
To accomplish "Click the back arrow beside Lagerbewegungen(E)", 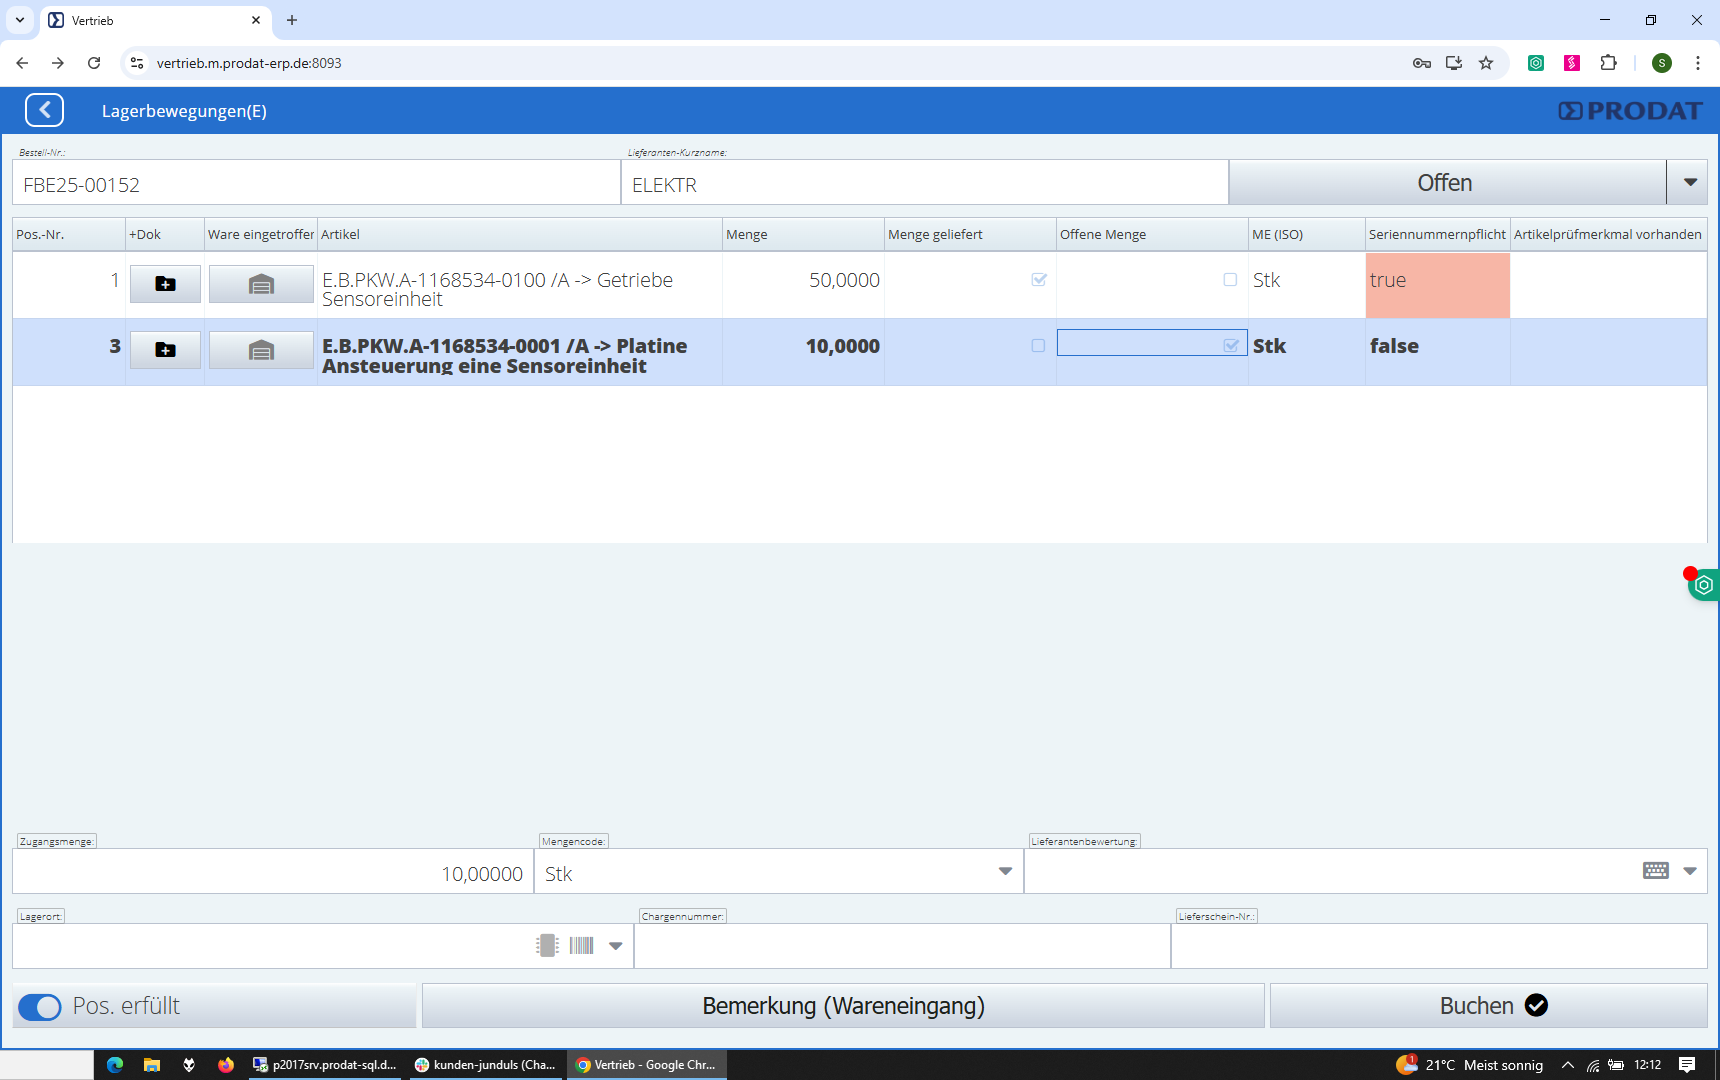I will point(45,110).
